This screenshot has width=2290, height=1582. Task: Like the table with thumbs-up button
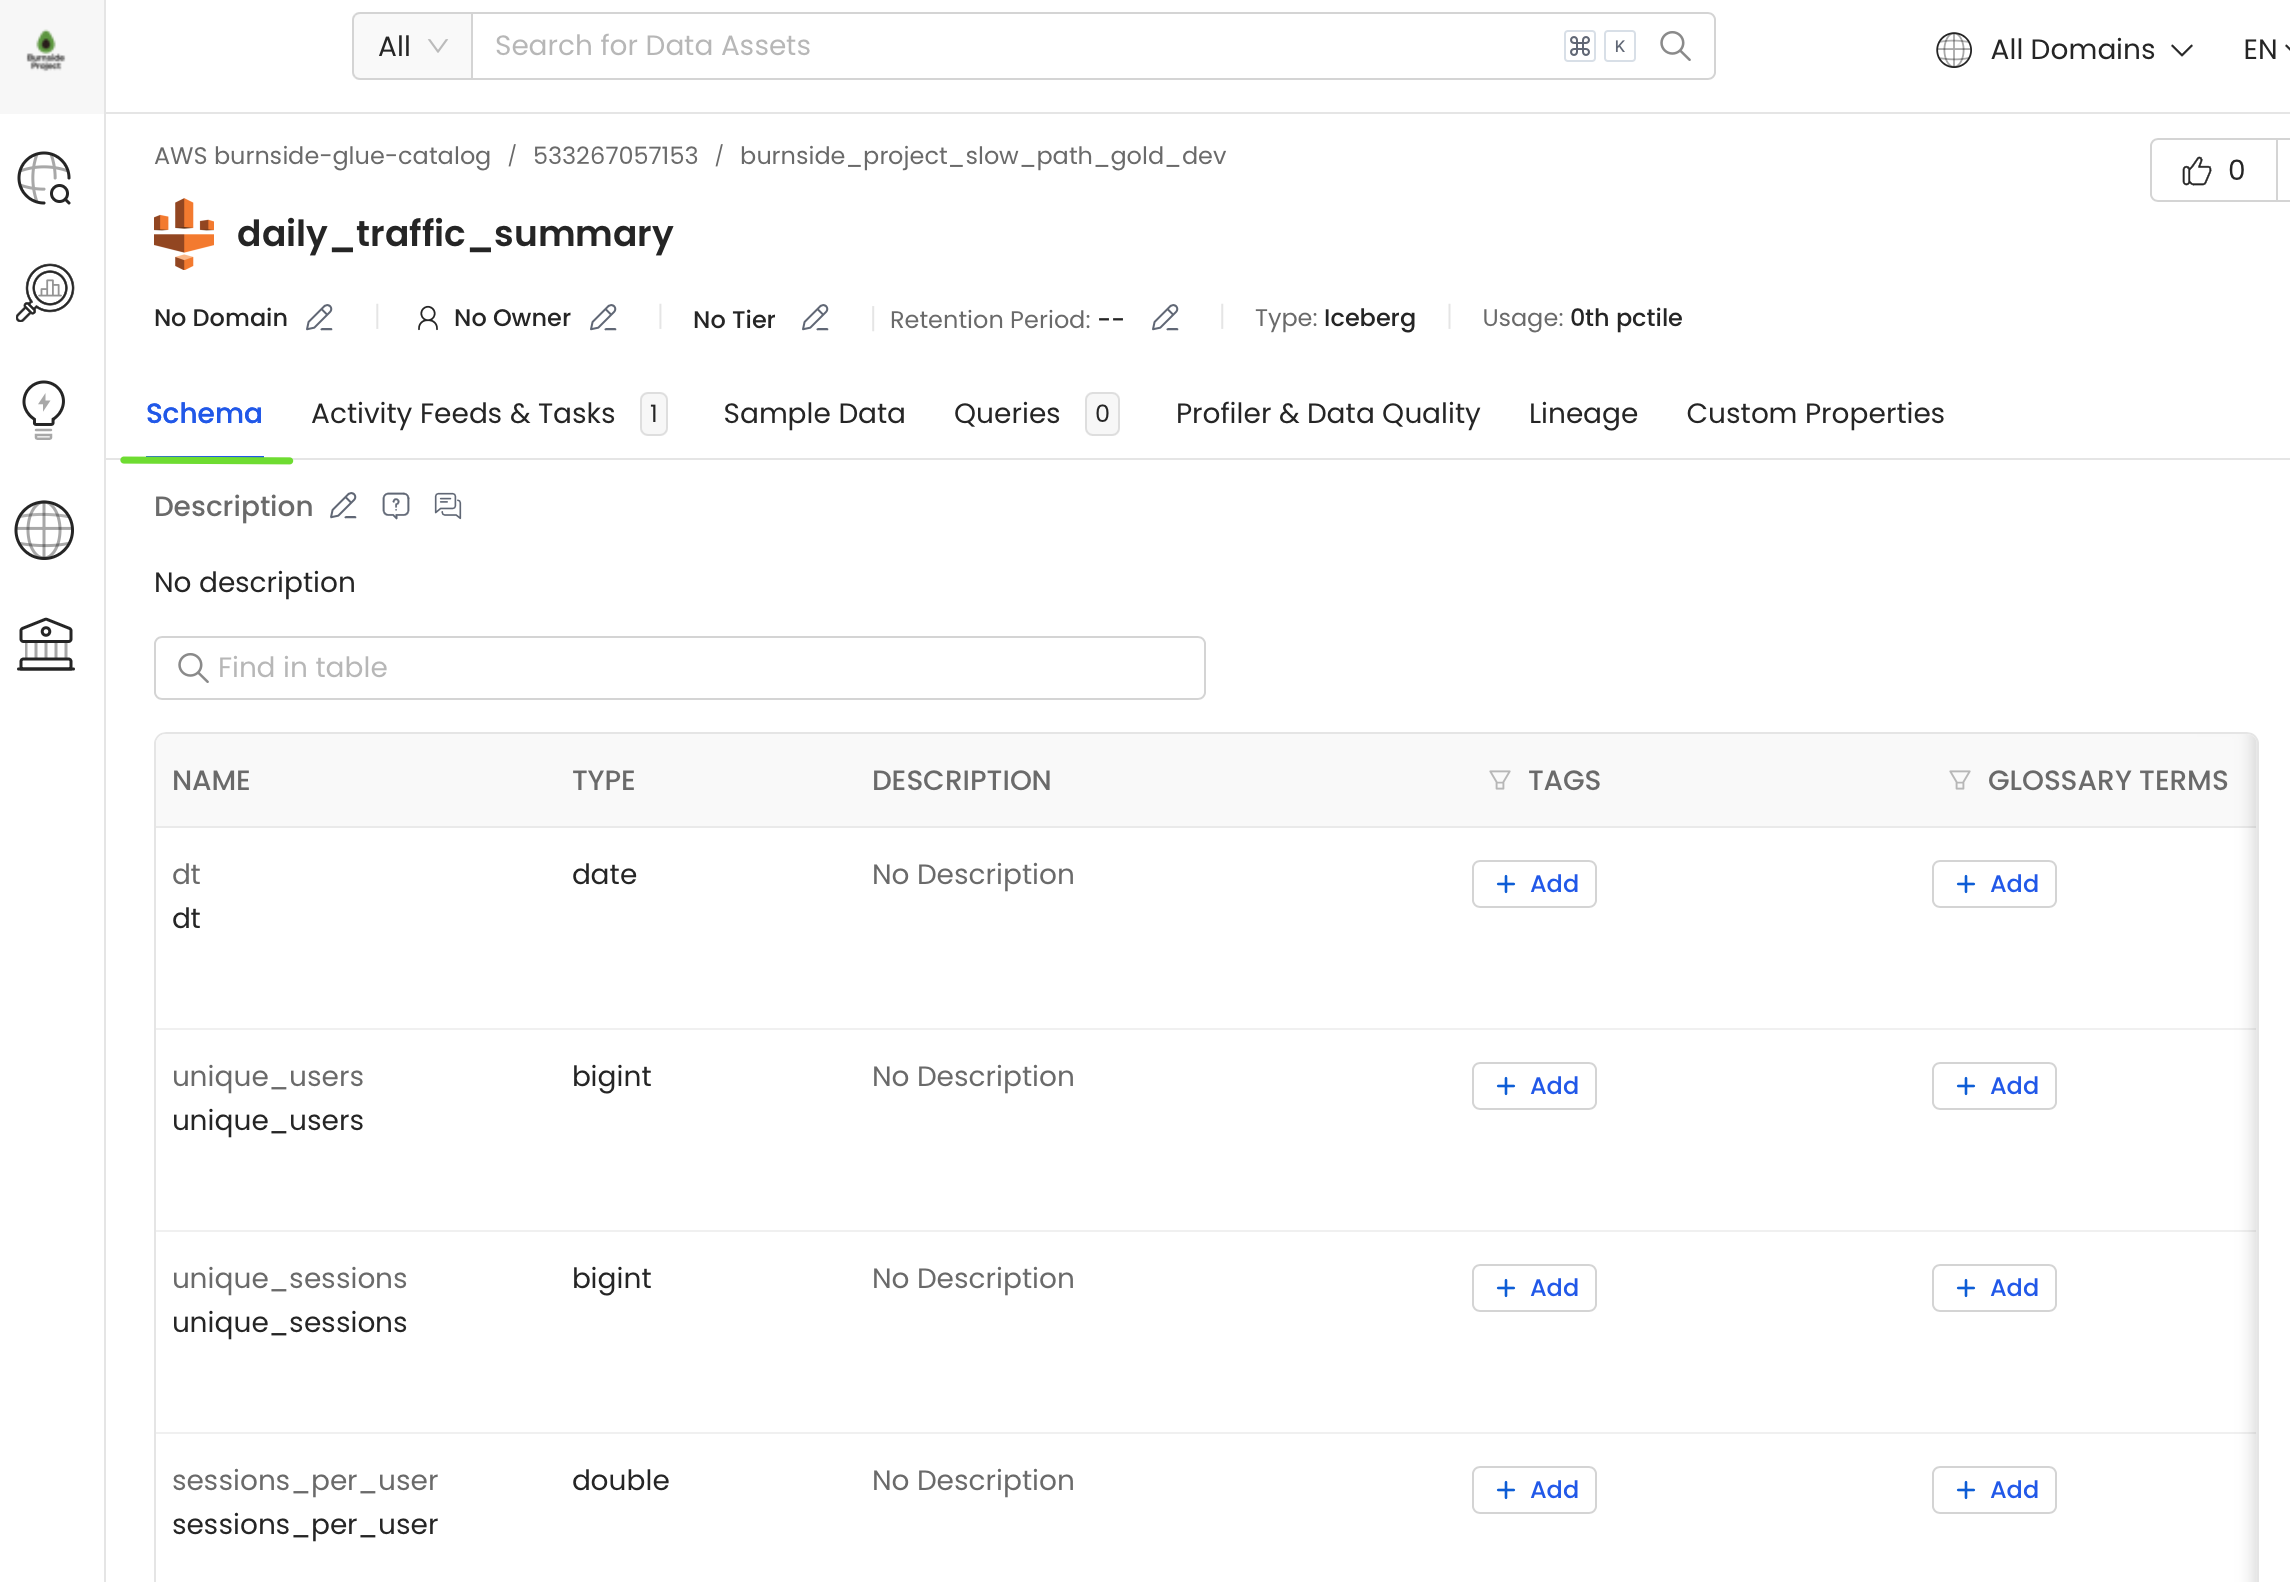[2213, 171]
